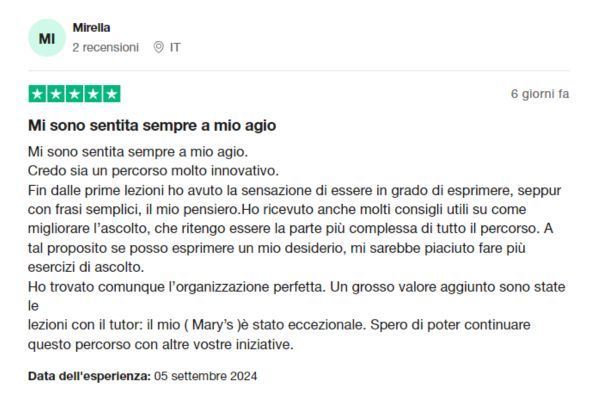Click the date 05 settembre 2024
Image resolution: width=600 pixels, height=400 pixels.
(x=205, y=376)
